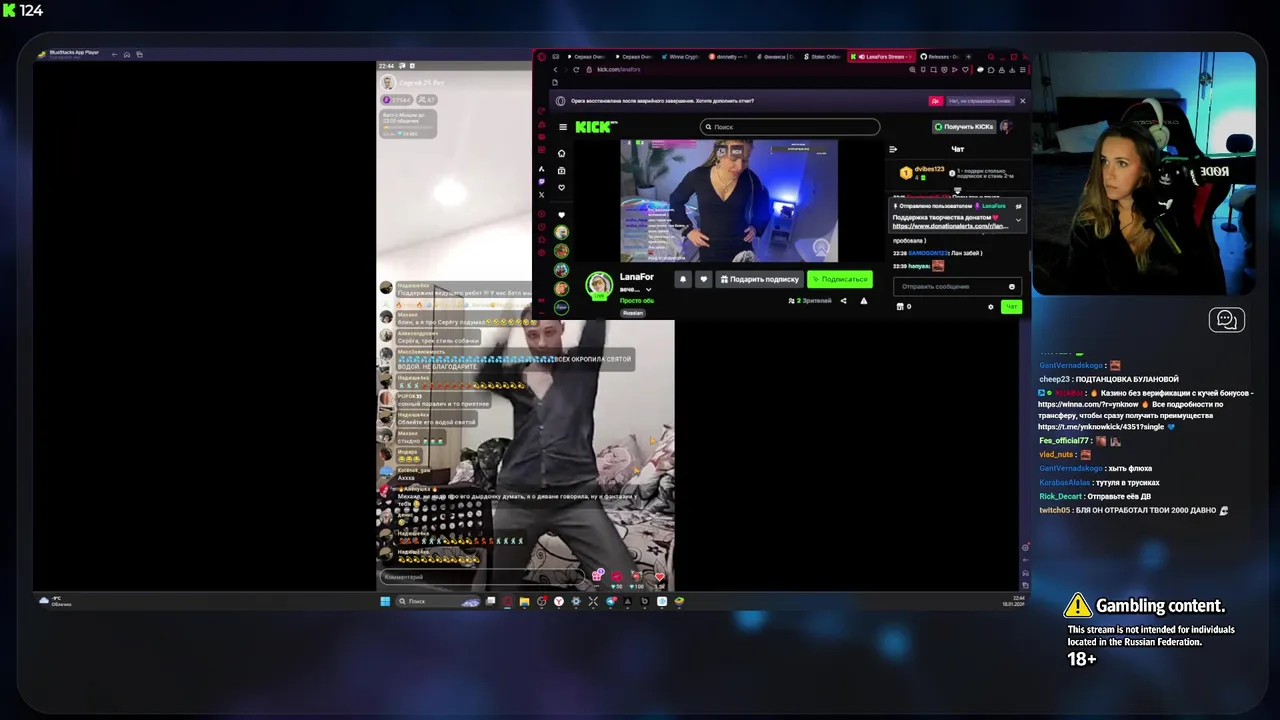
Task: Click the Kick video player
Action: (x=729, y=201)
